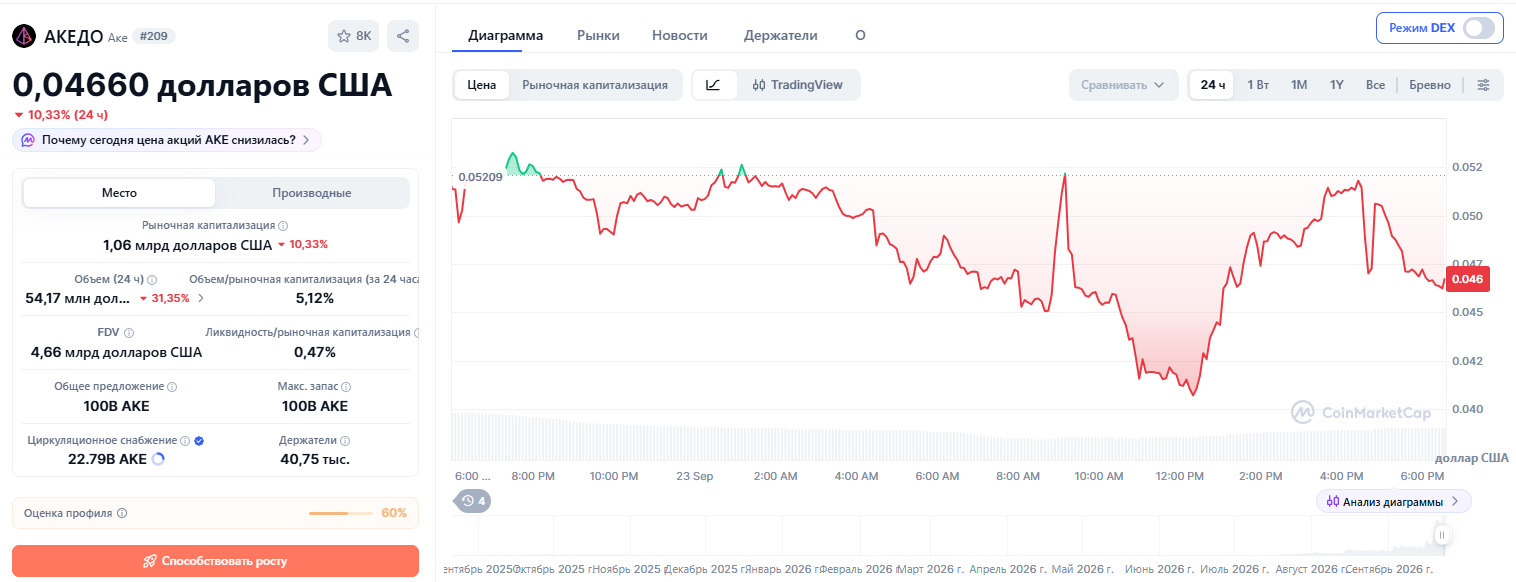This screenshot has width=1516, height=582.
Task: Click the 0.046 current price label on axis
Action: click(1469, 279)
